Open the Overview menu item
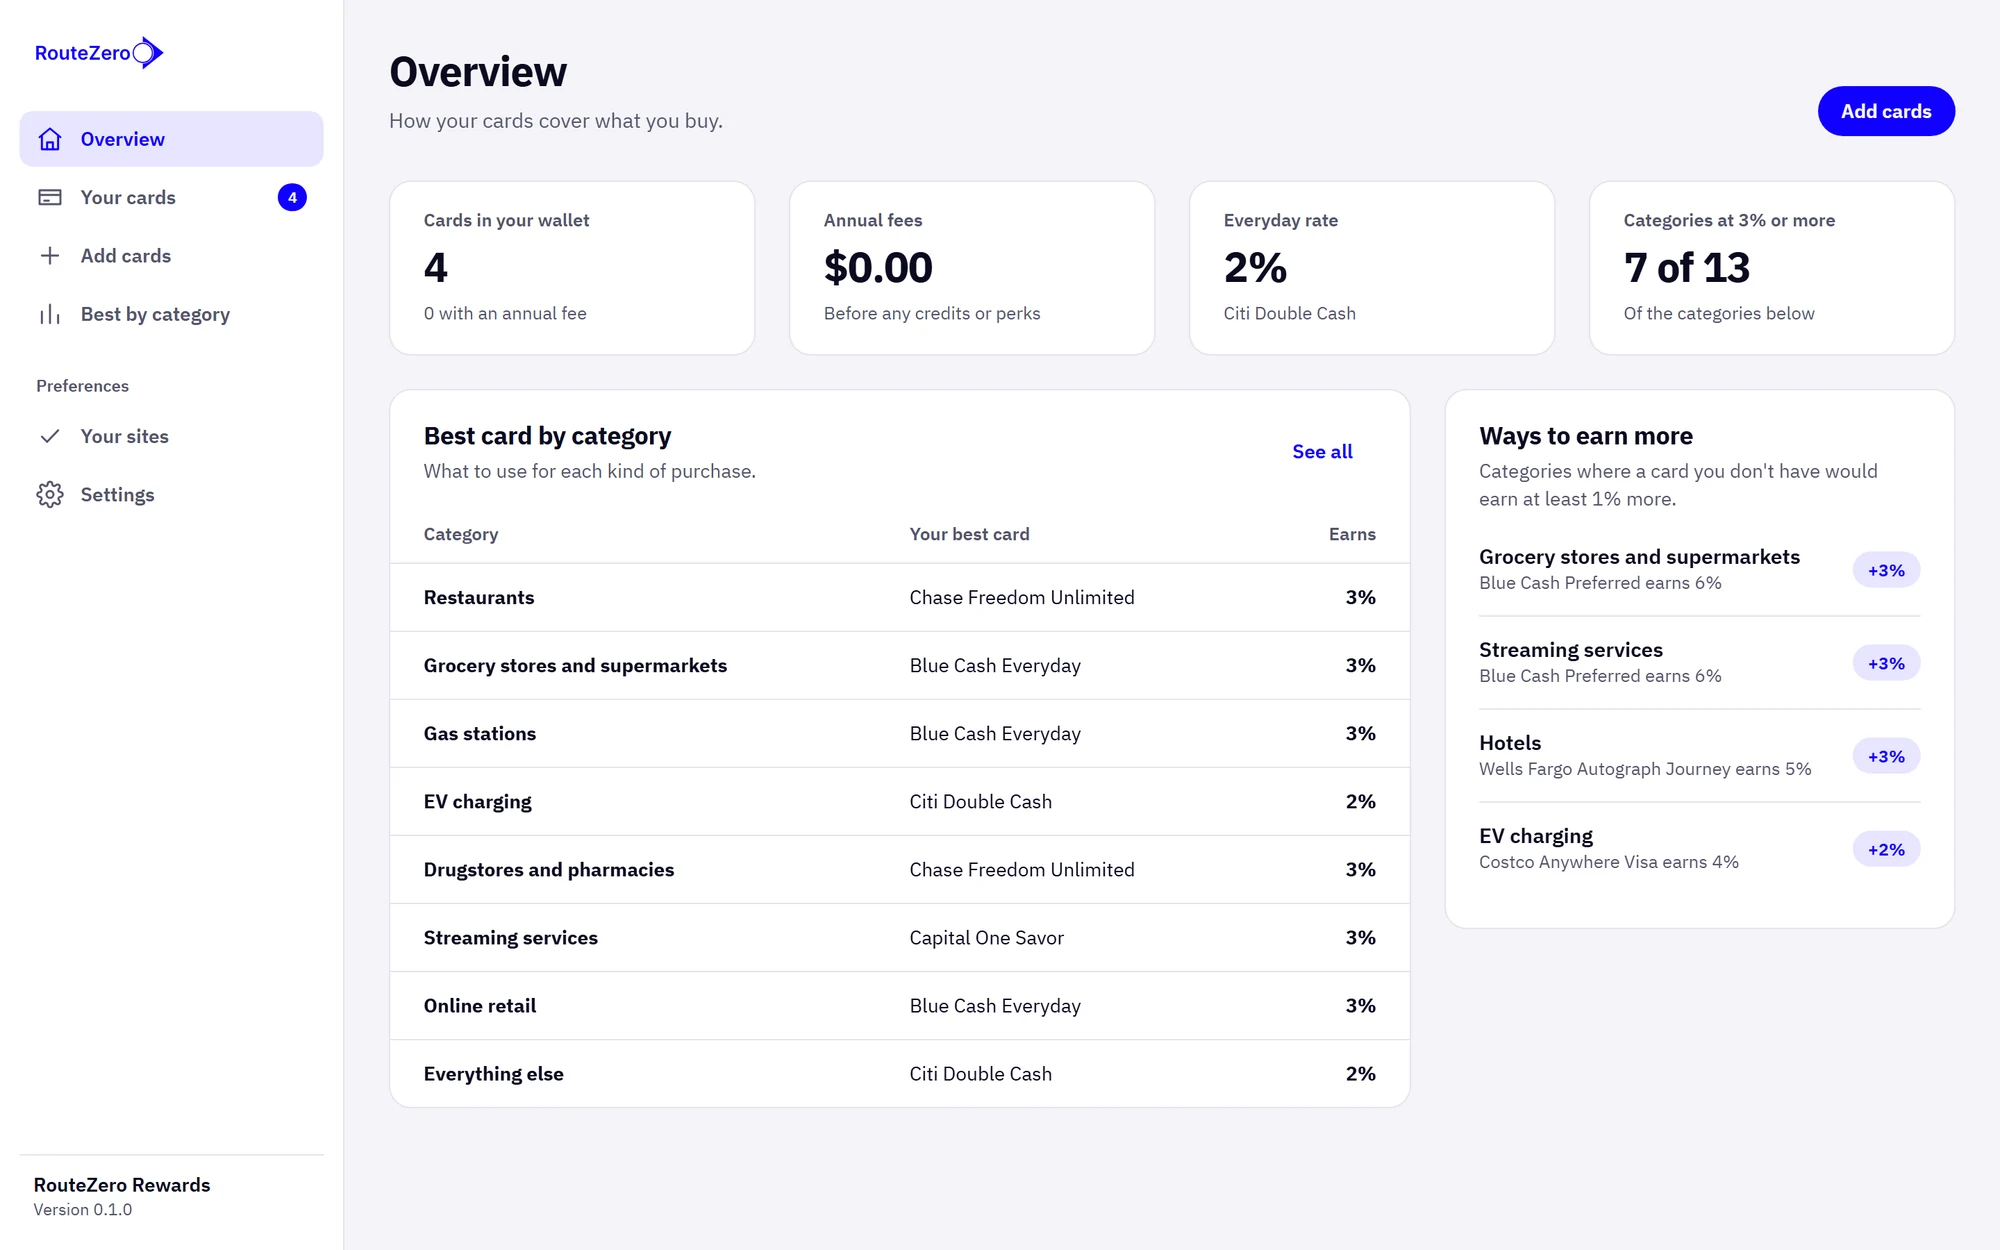2000x1250 pixels. pos(171,139)
